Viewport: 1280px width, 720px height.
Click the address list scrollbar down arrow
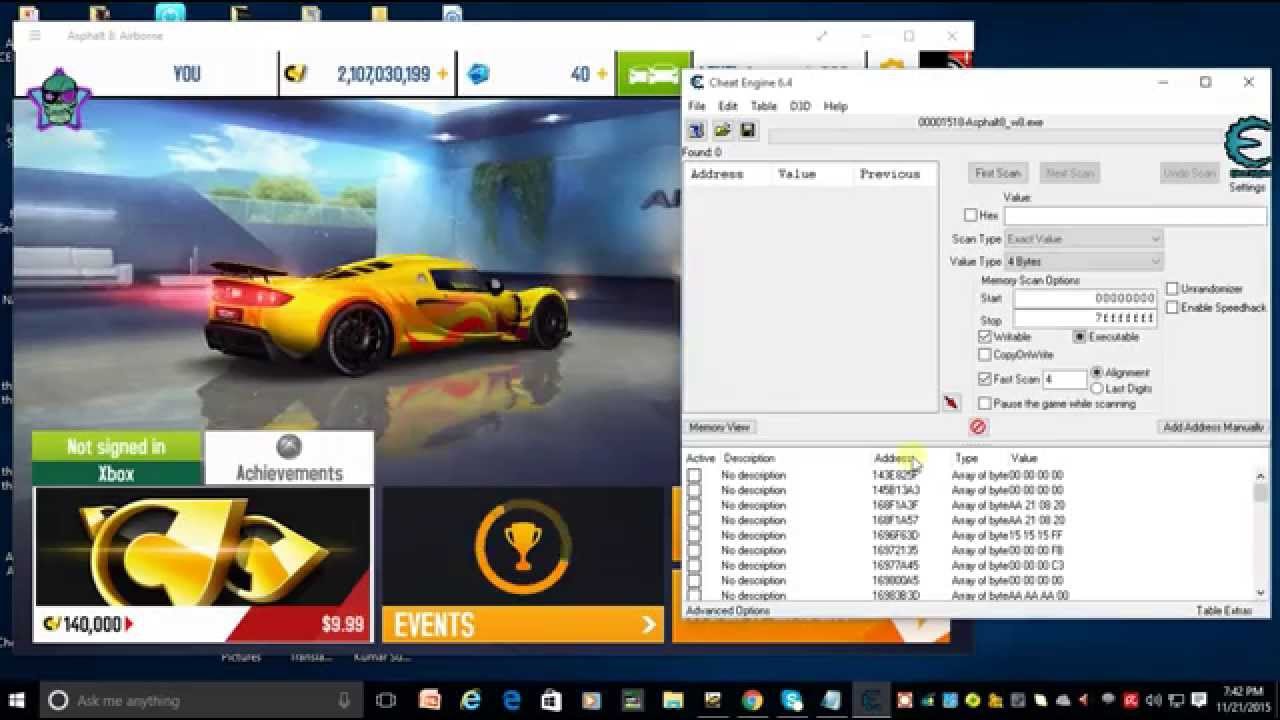click(x=1259, y=594)
